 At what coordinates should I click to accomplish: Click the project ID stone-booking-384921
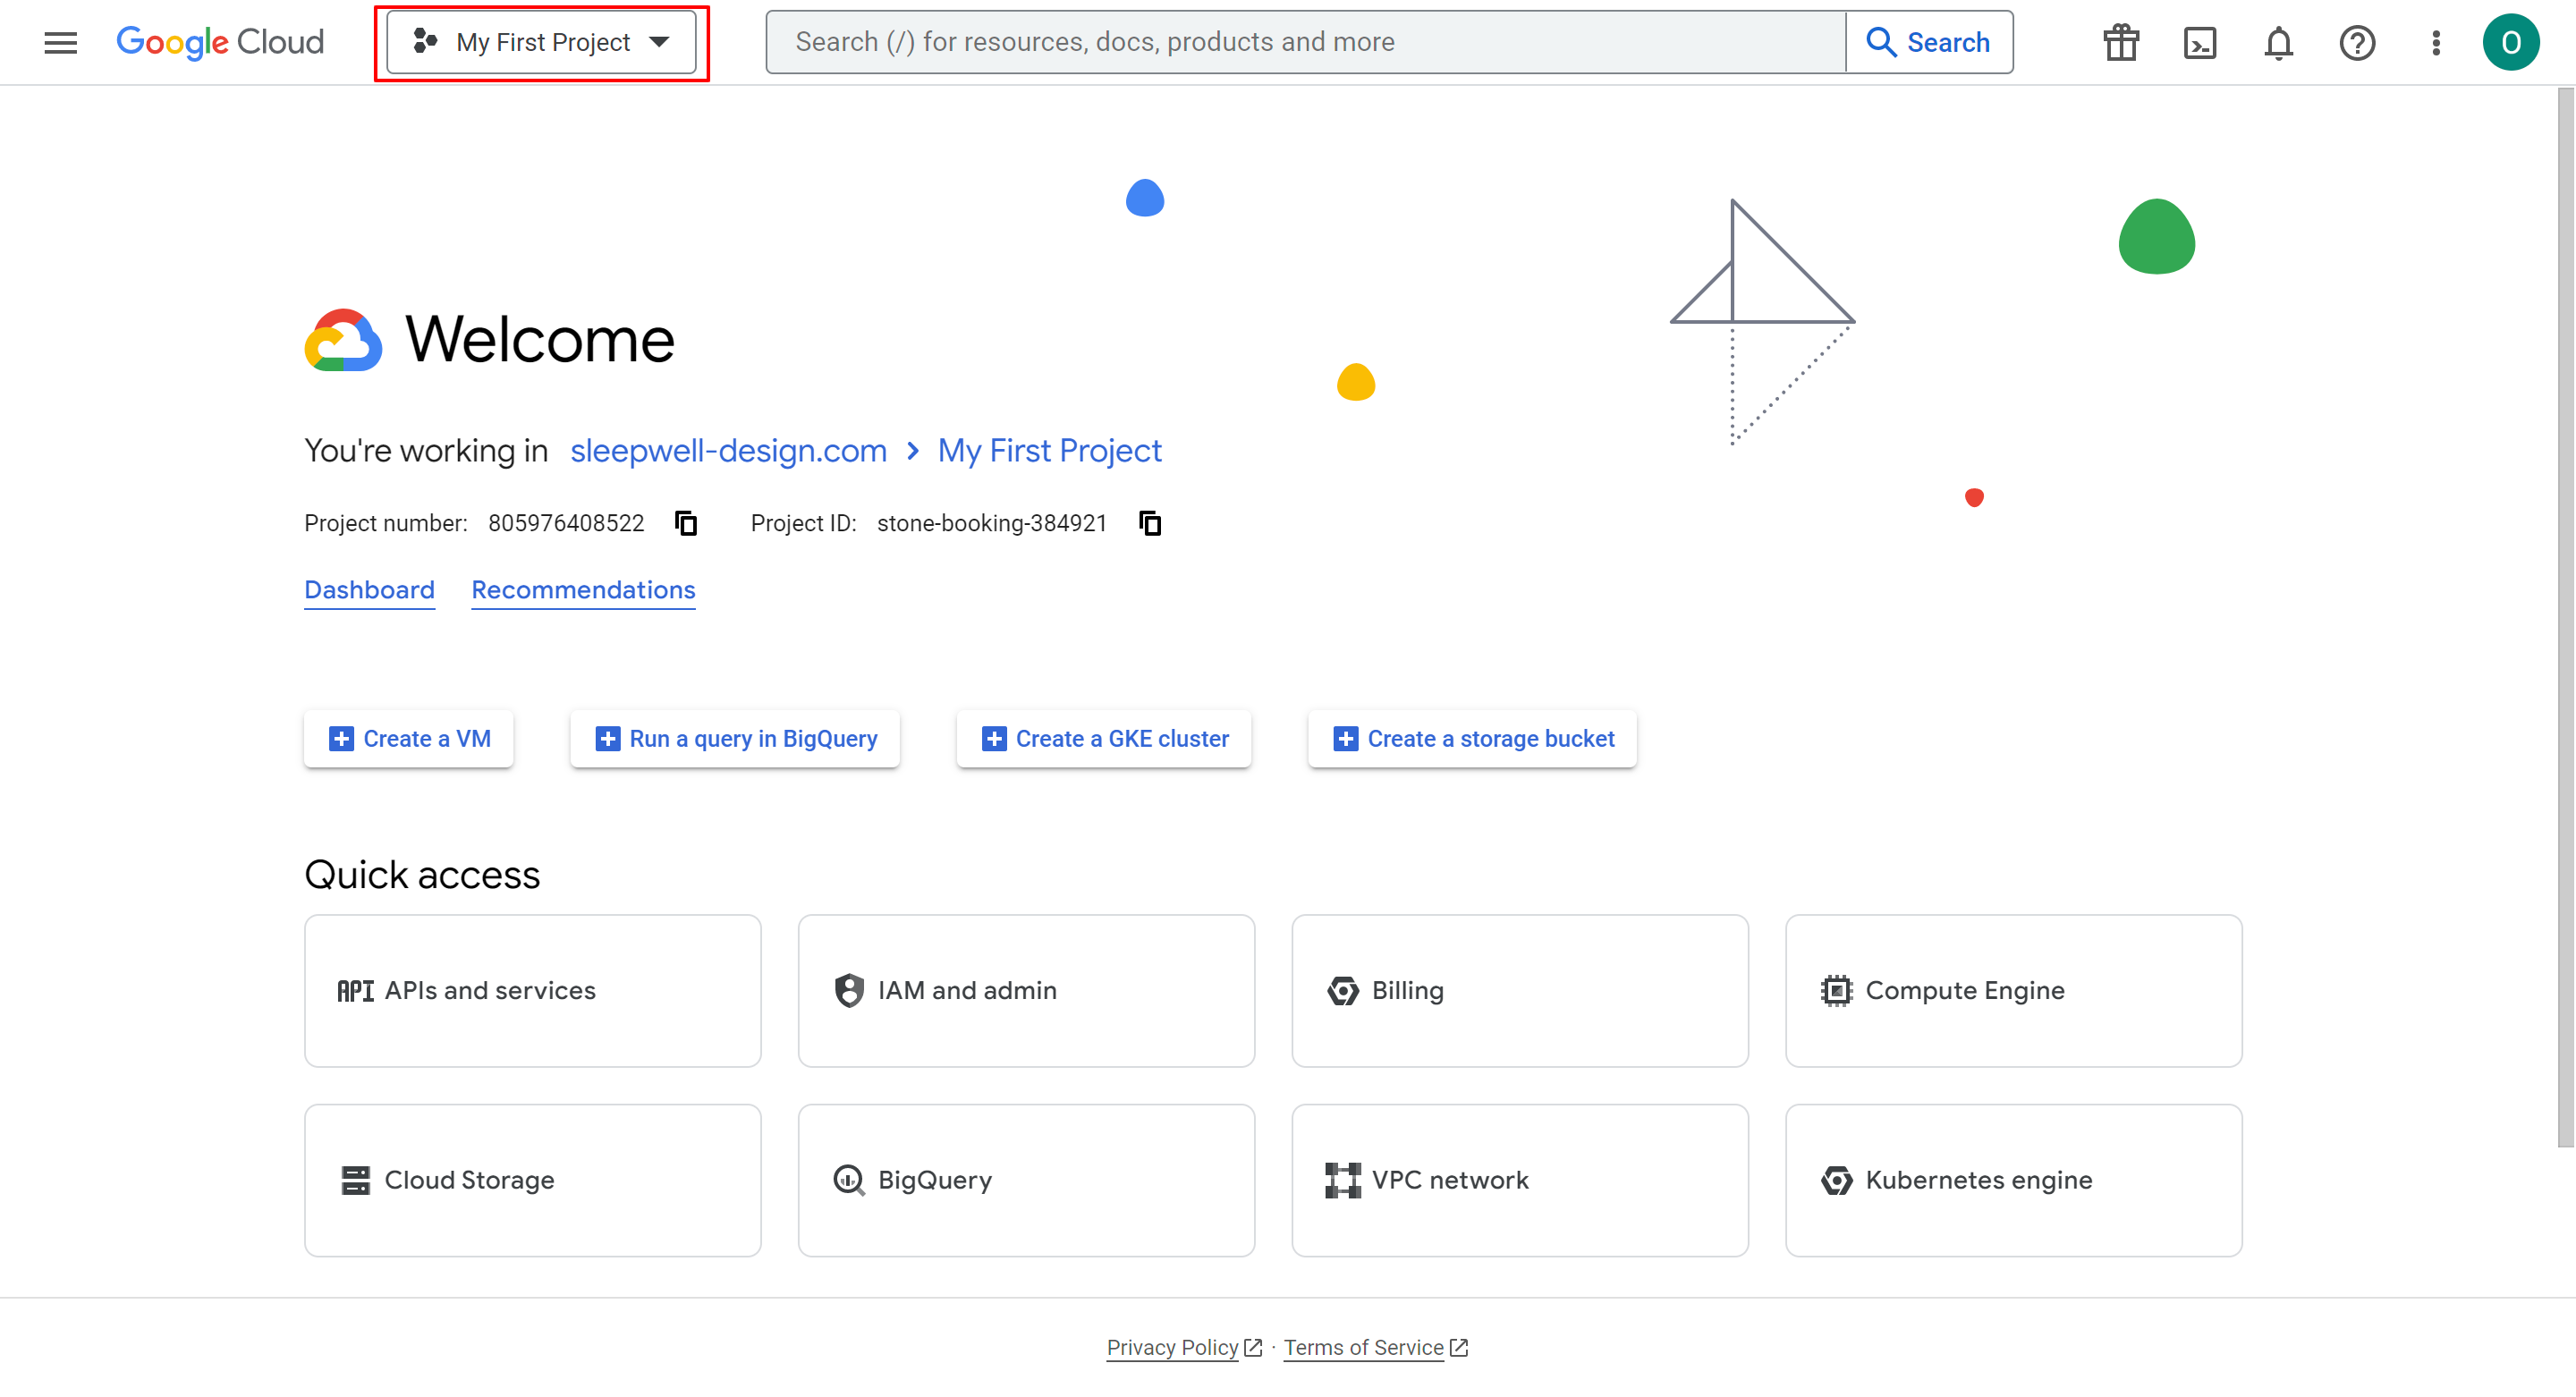pos(991,523)
